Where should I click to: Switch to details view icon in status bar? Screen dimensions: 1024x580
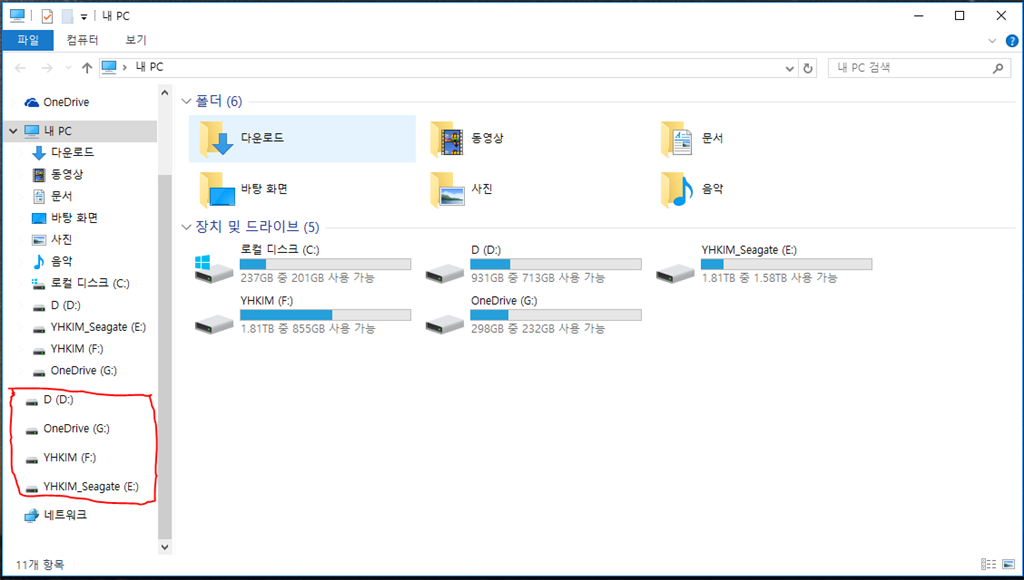[x=989, y=564]
